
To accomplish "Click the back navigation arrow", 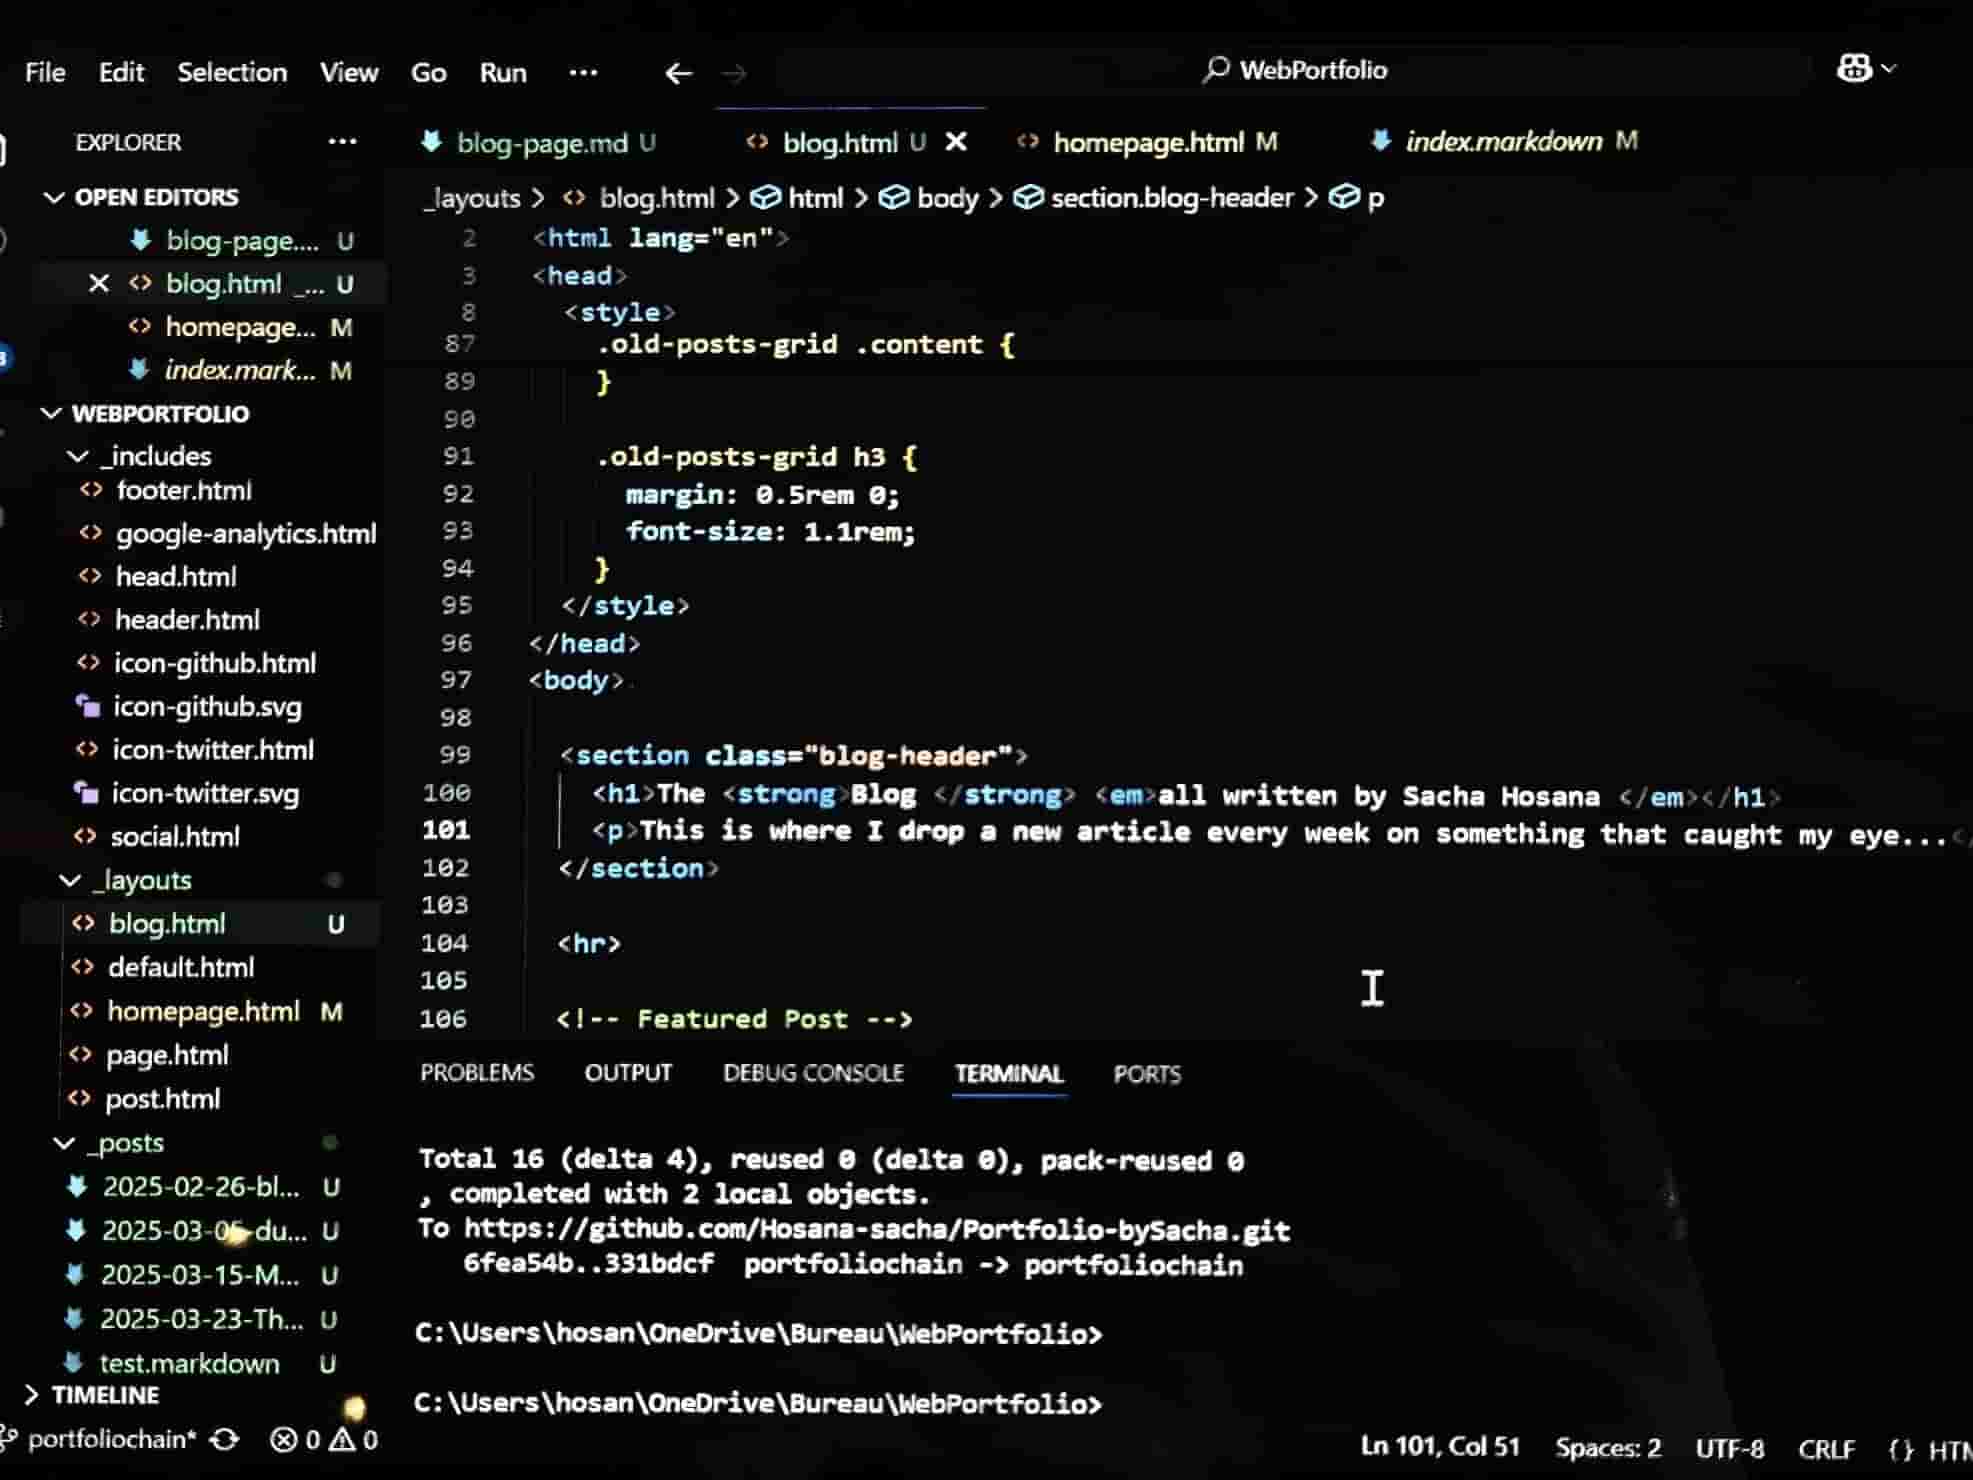I will point(678,73).
